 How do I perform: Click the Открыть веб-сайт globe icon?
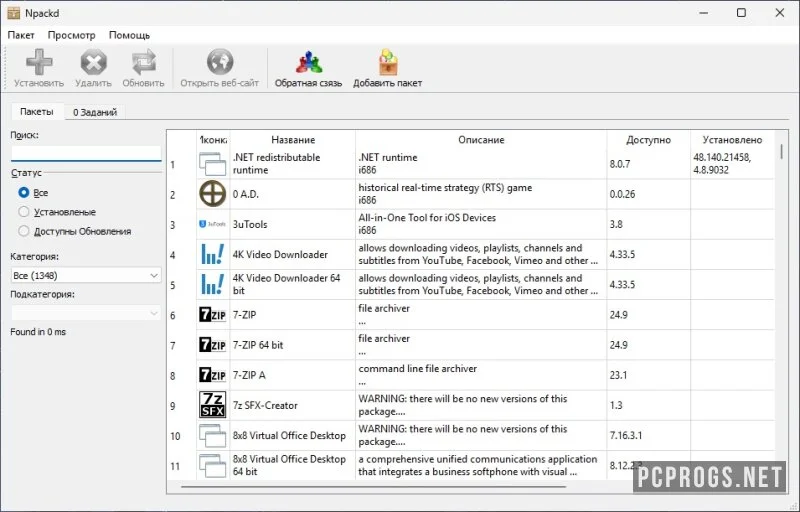pos(220,62)
